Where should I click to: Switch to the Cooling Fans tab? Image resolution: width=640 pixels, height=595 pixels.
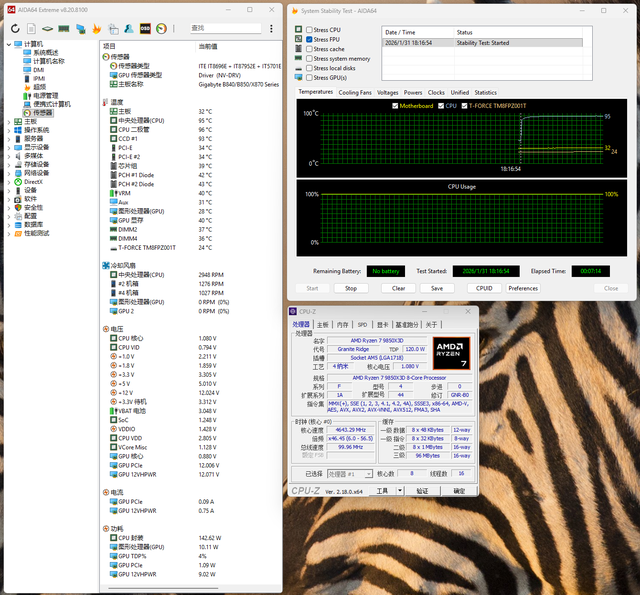click(355, 92)
